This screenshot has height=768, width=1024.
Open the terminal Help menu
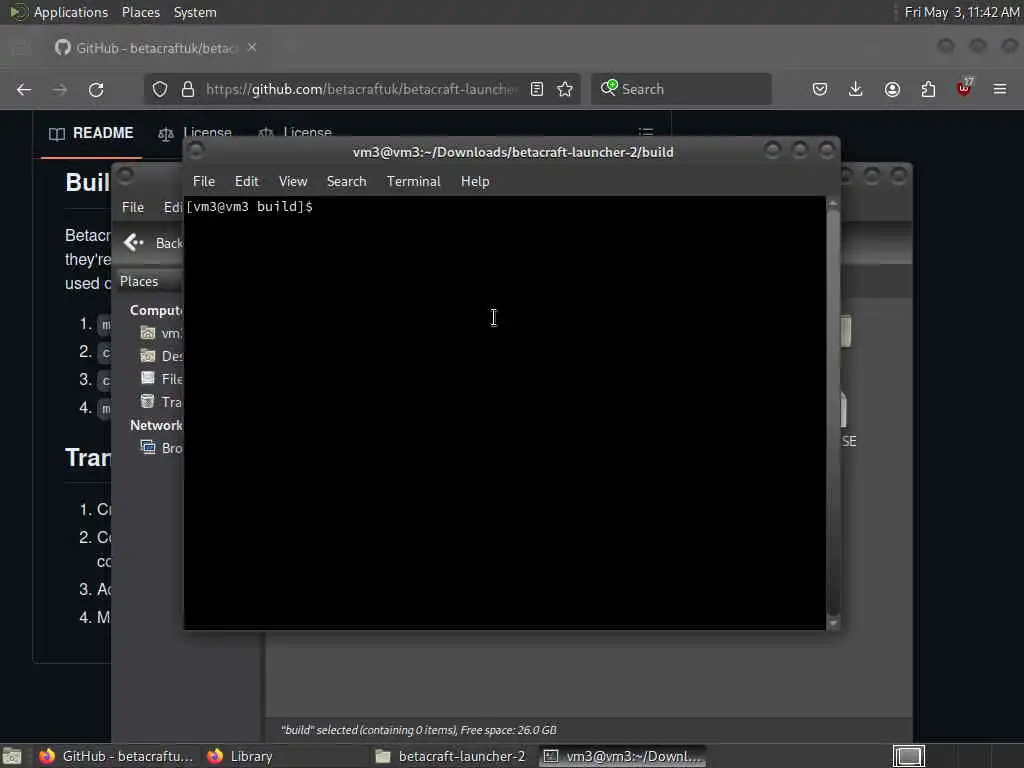coord(475,182)
